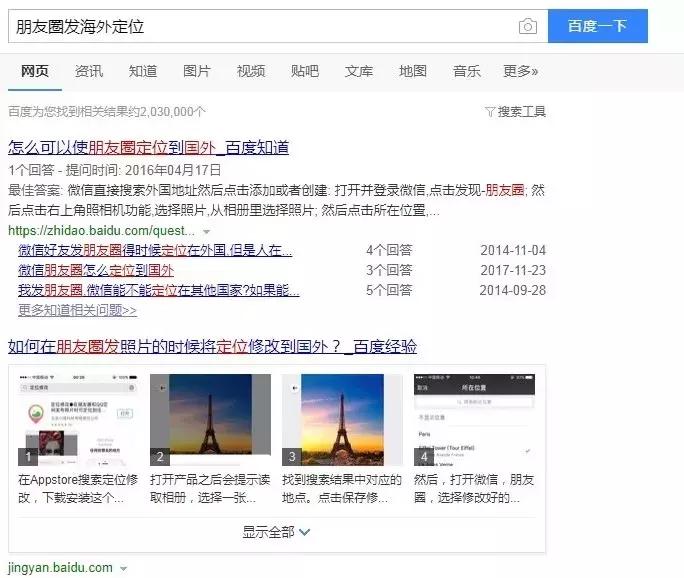Expand the 更多» tab menu
Image resolution: width=684 pixels, height=578 pixels.
coord(520,71)
